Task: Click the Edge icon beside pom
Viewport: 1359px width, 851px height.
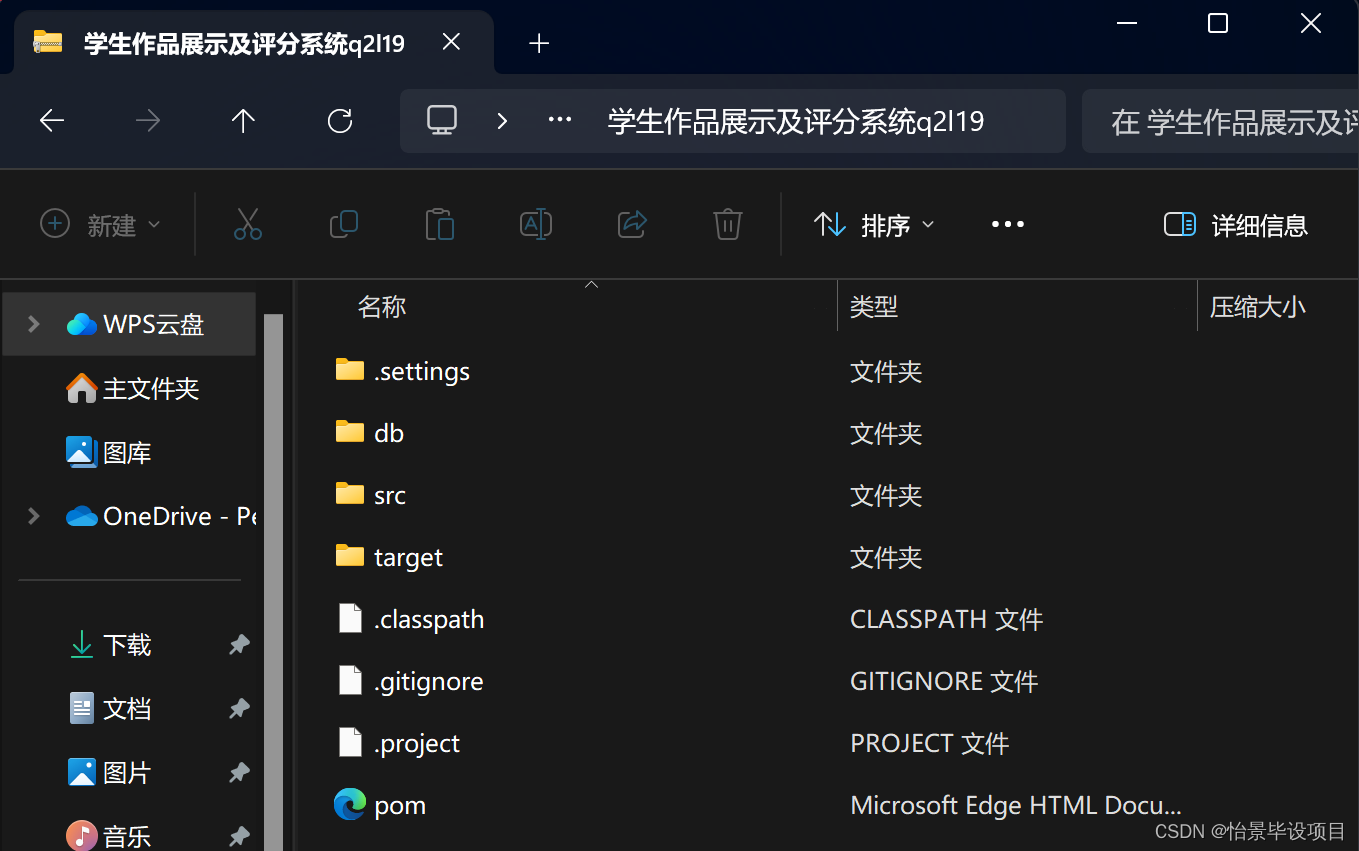Action: tap(350, 804)
